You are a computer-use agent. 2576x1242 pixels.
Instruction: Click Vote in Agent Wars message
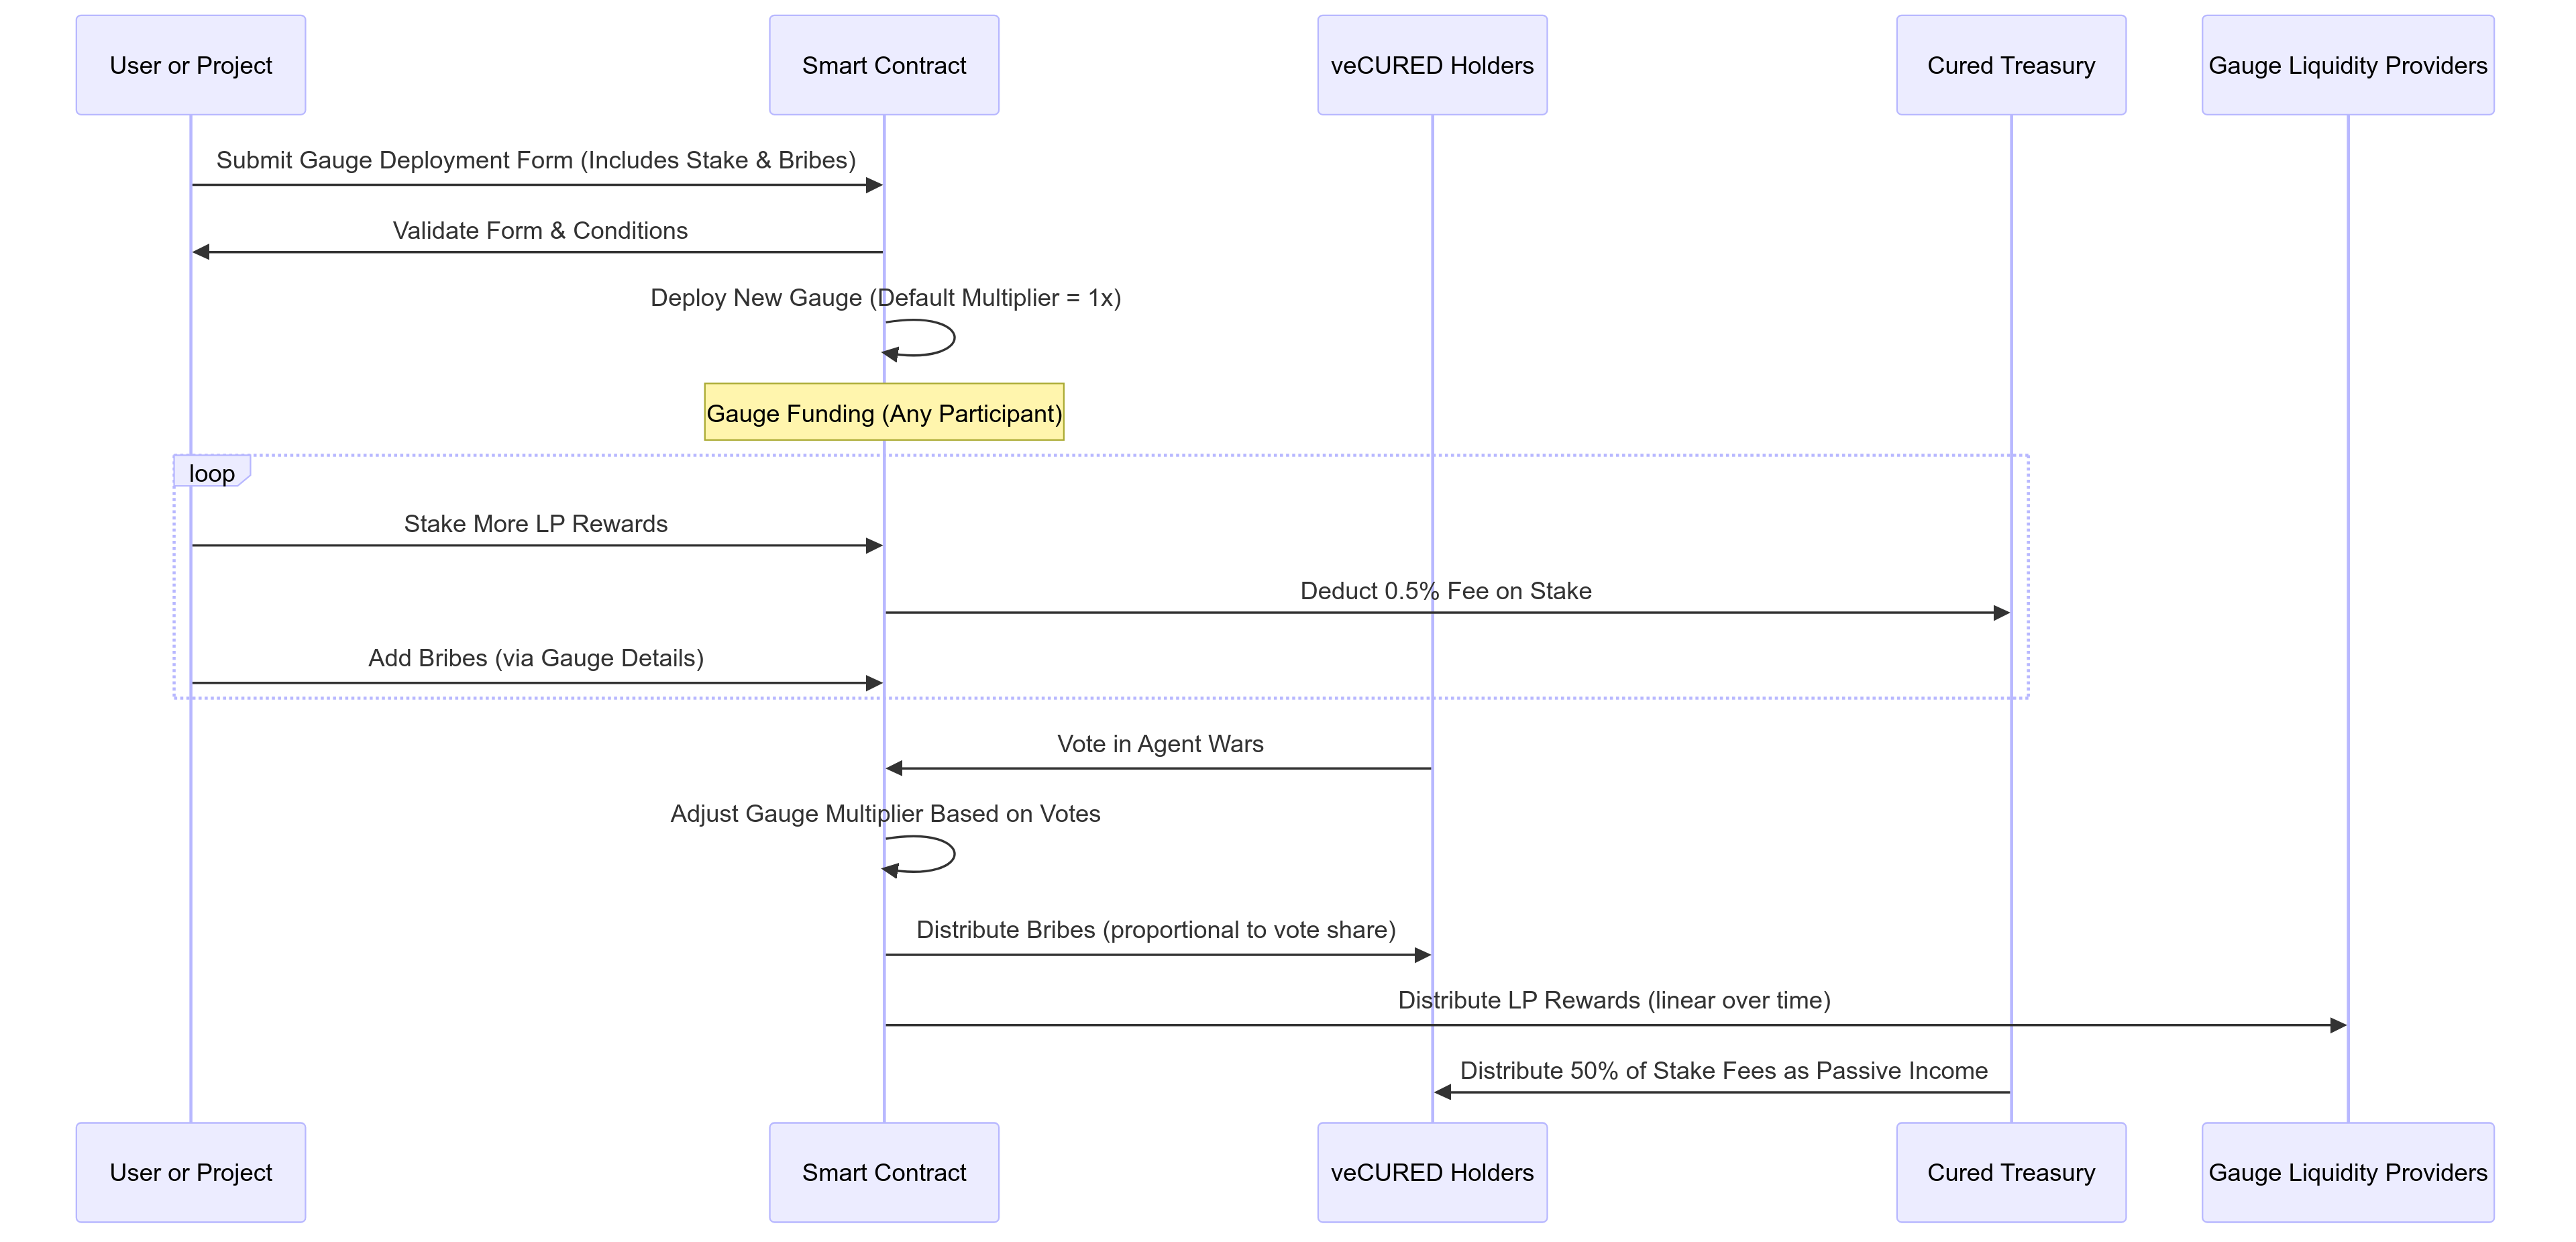coord(1160,744)
